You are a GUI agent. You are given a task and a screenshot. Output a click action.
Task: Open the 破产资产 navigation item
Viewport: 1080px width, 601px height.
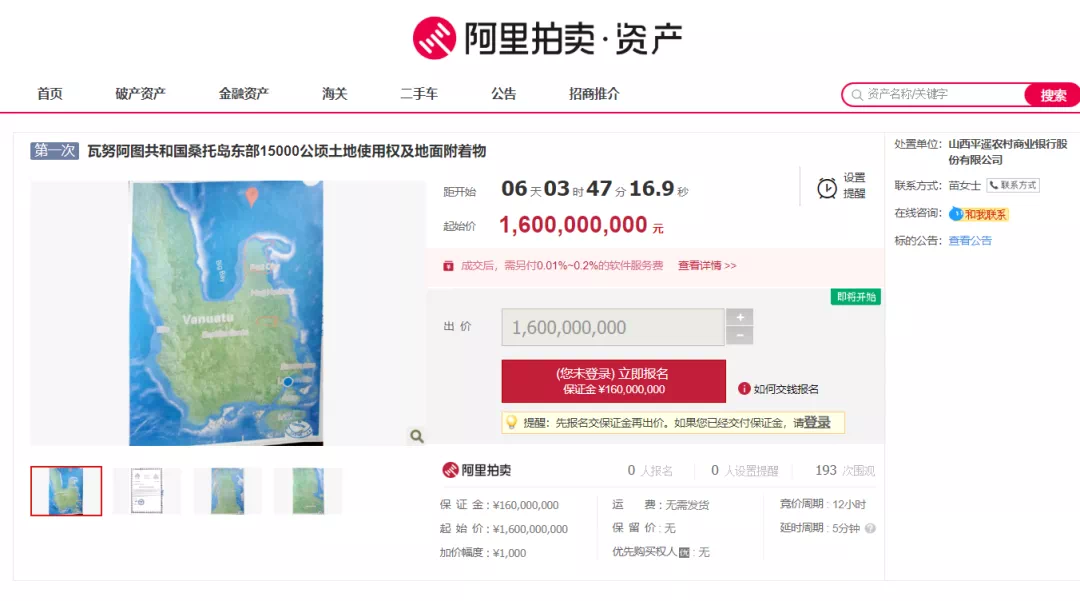(141, 94)
